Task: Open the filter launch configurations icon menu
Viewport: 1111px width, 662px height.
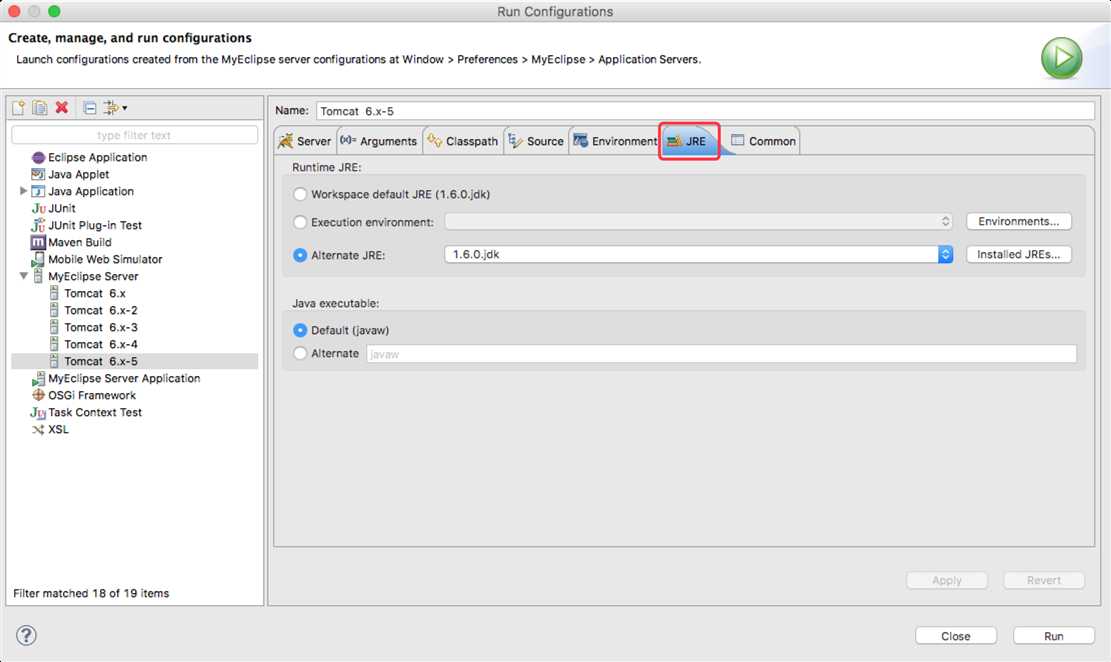Action: [x=115, y=108]
